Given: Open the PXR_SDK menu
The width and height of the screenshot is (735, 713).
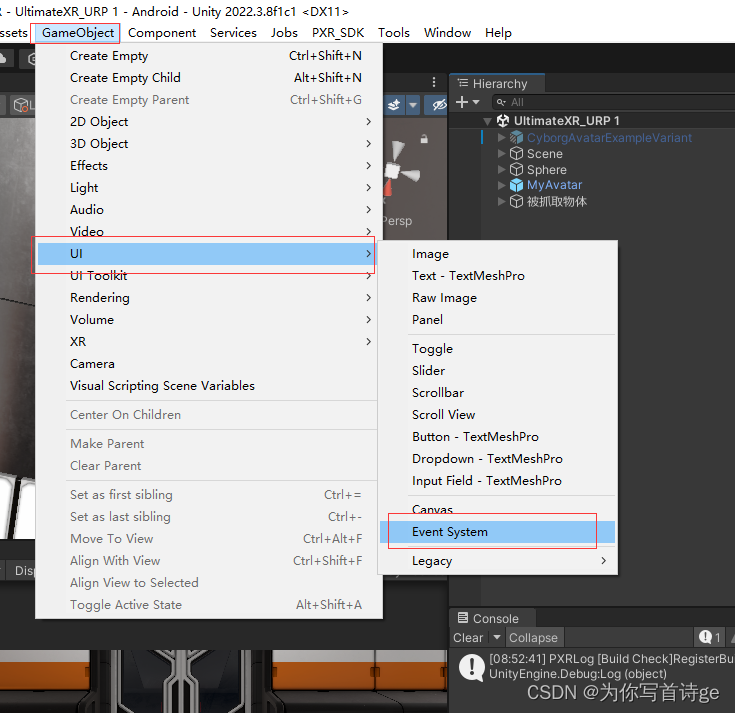Looking at the screenshot, I should (338, 33).
